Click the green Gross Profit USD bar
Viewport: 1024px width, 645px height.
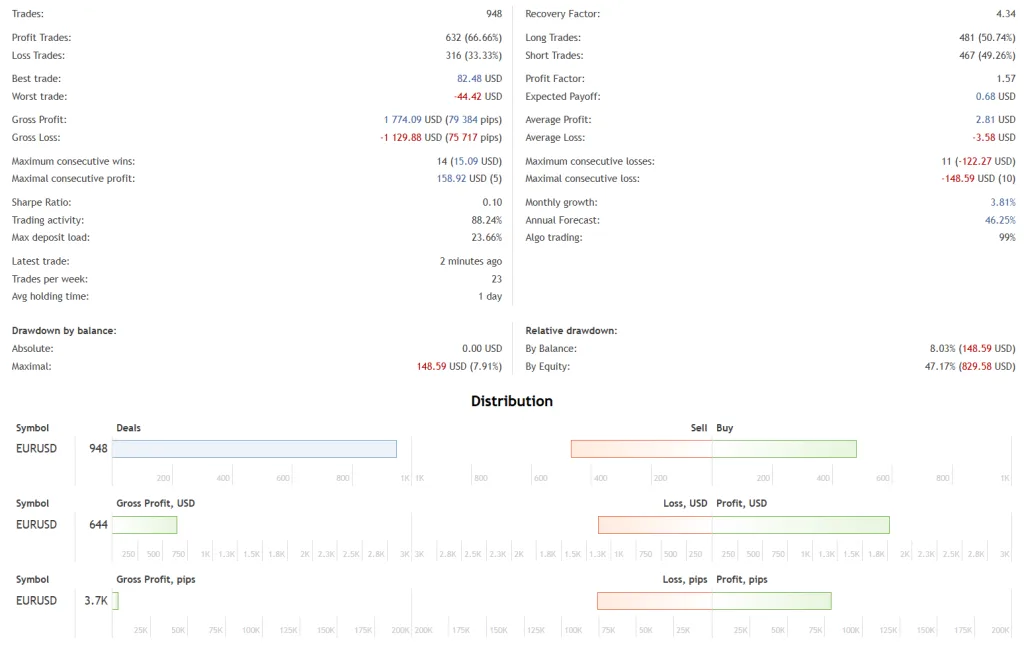(x=144, y=525)
